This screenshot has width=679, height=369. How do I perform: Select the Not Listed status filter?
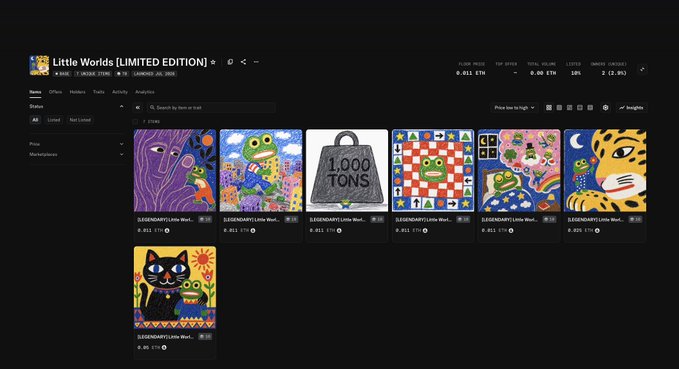80,120
